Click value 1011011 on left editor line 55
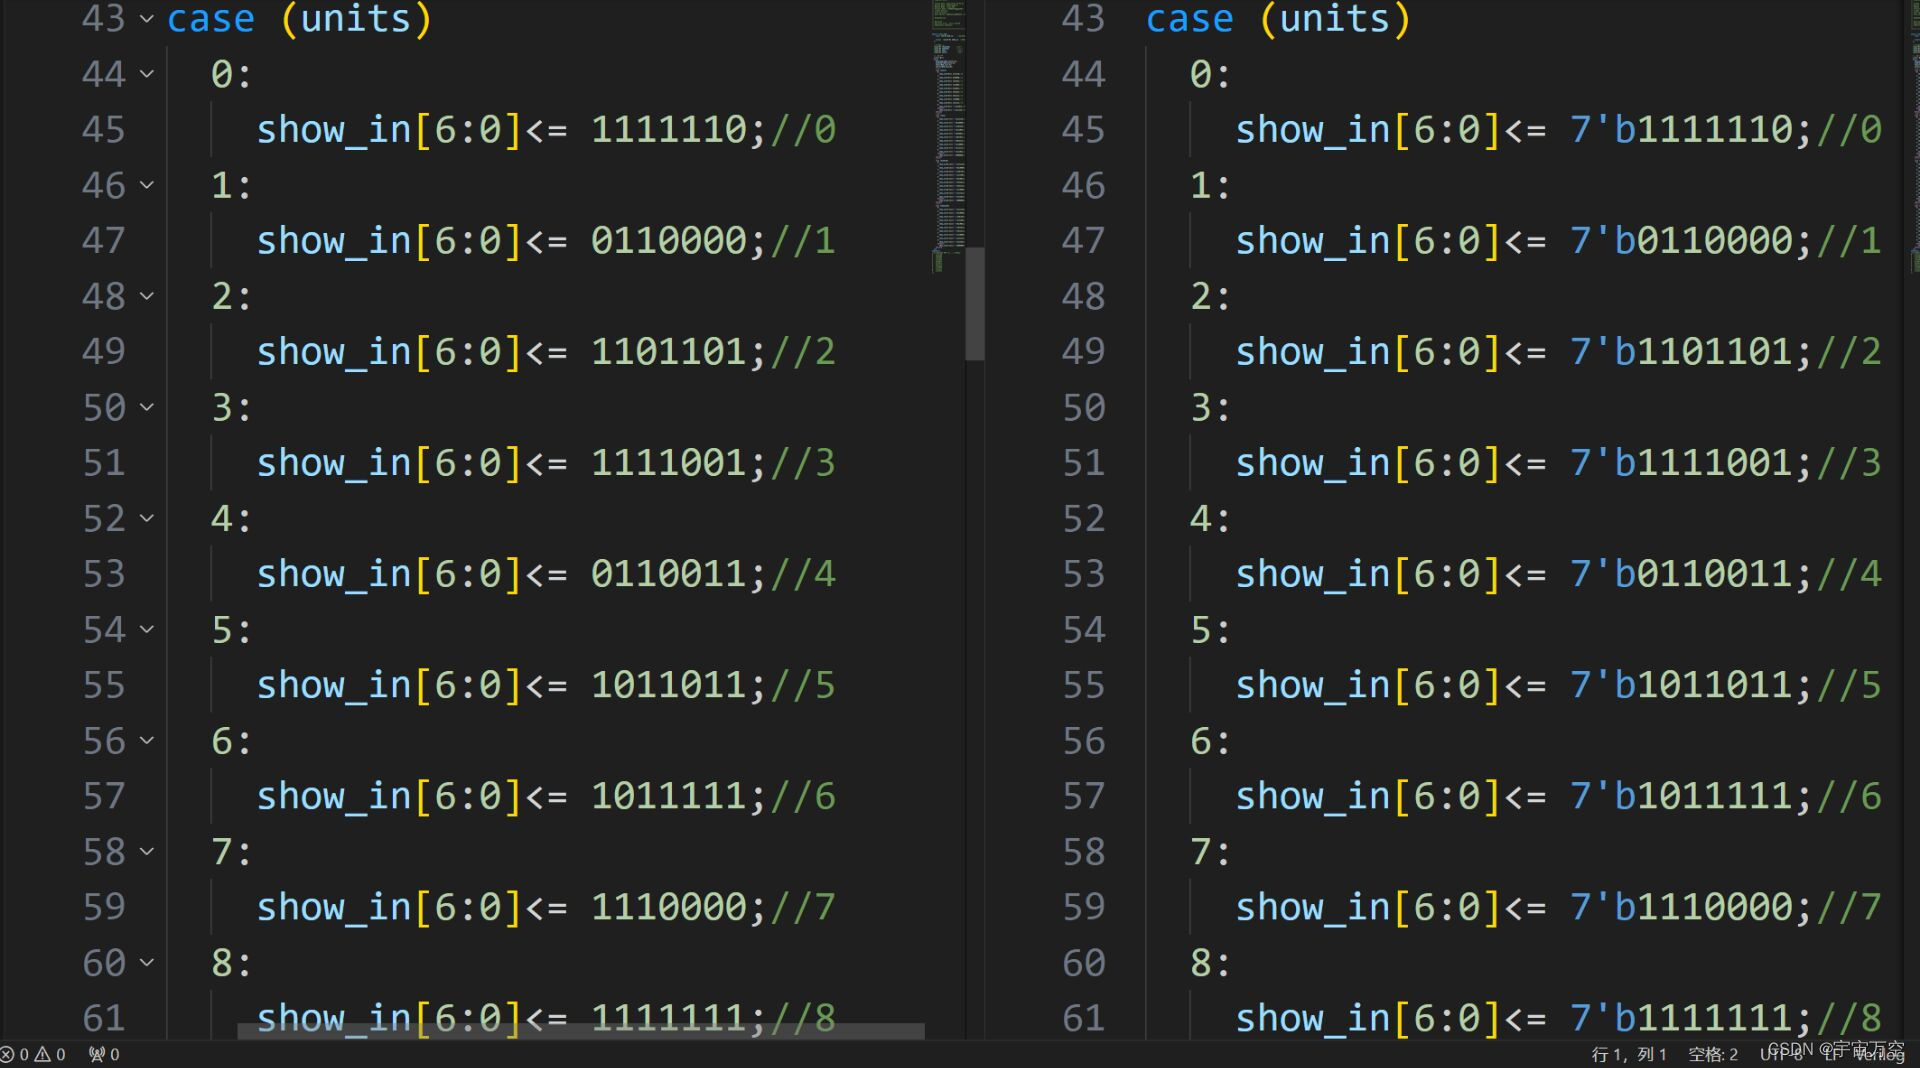 (x=668, y=684)
